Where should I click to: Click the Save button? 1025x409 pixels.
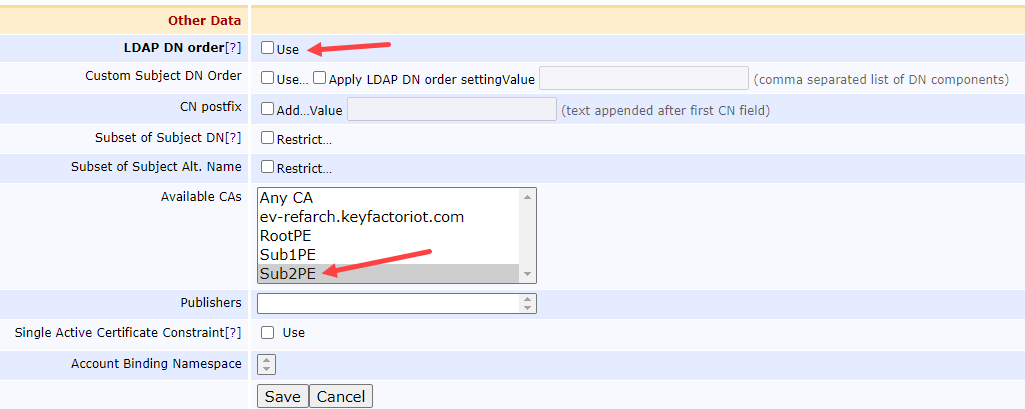click(282, 397)
